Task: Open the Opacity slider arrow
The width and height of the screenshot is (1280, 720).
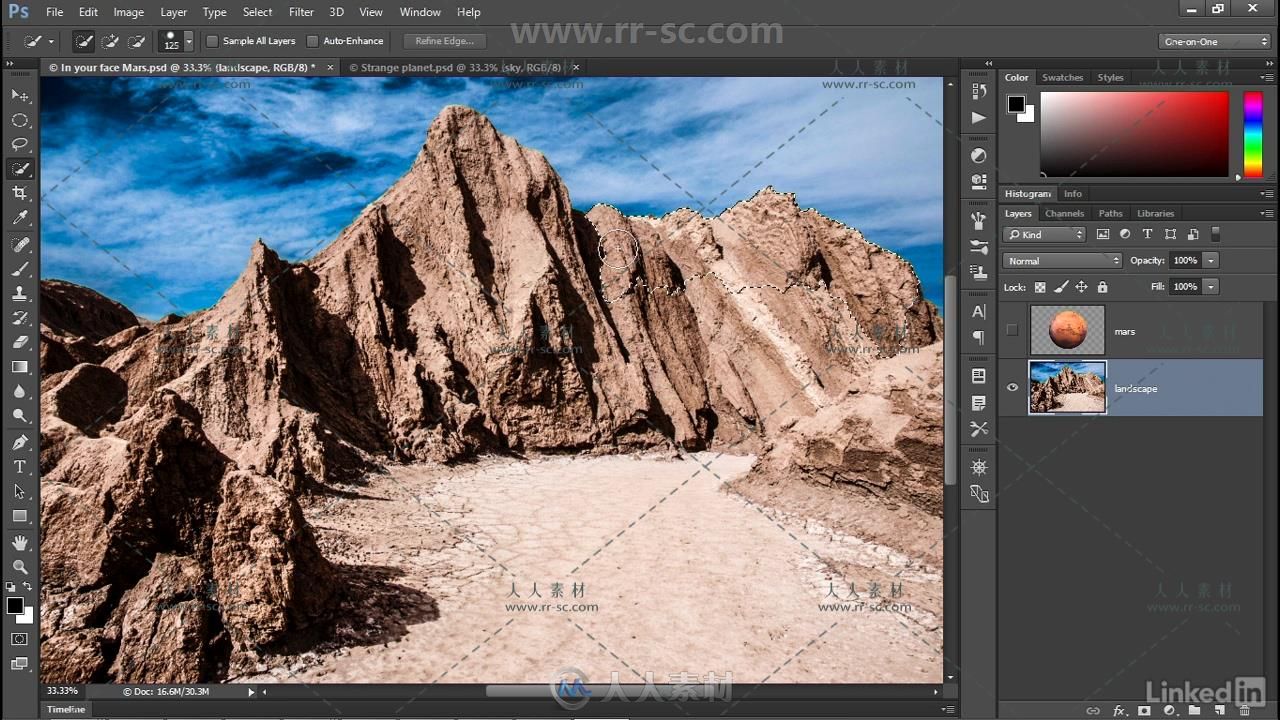Action: click(1211, 260)
